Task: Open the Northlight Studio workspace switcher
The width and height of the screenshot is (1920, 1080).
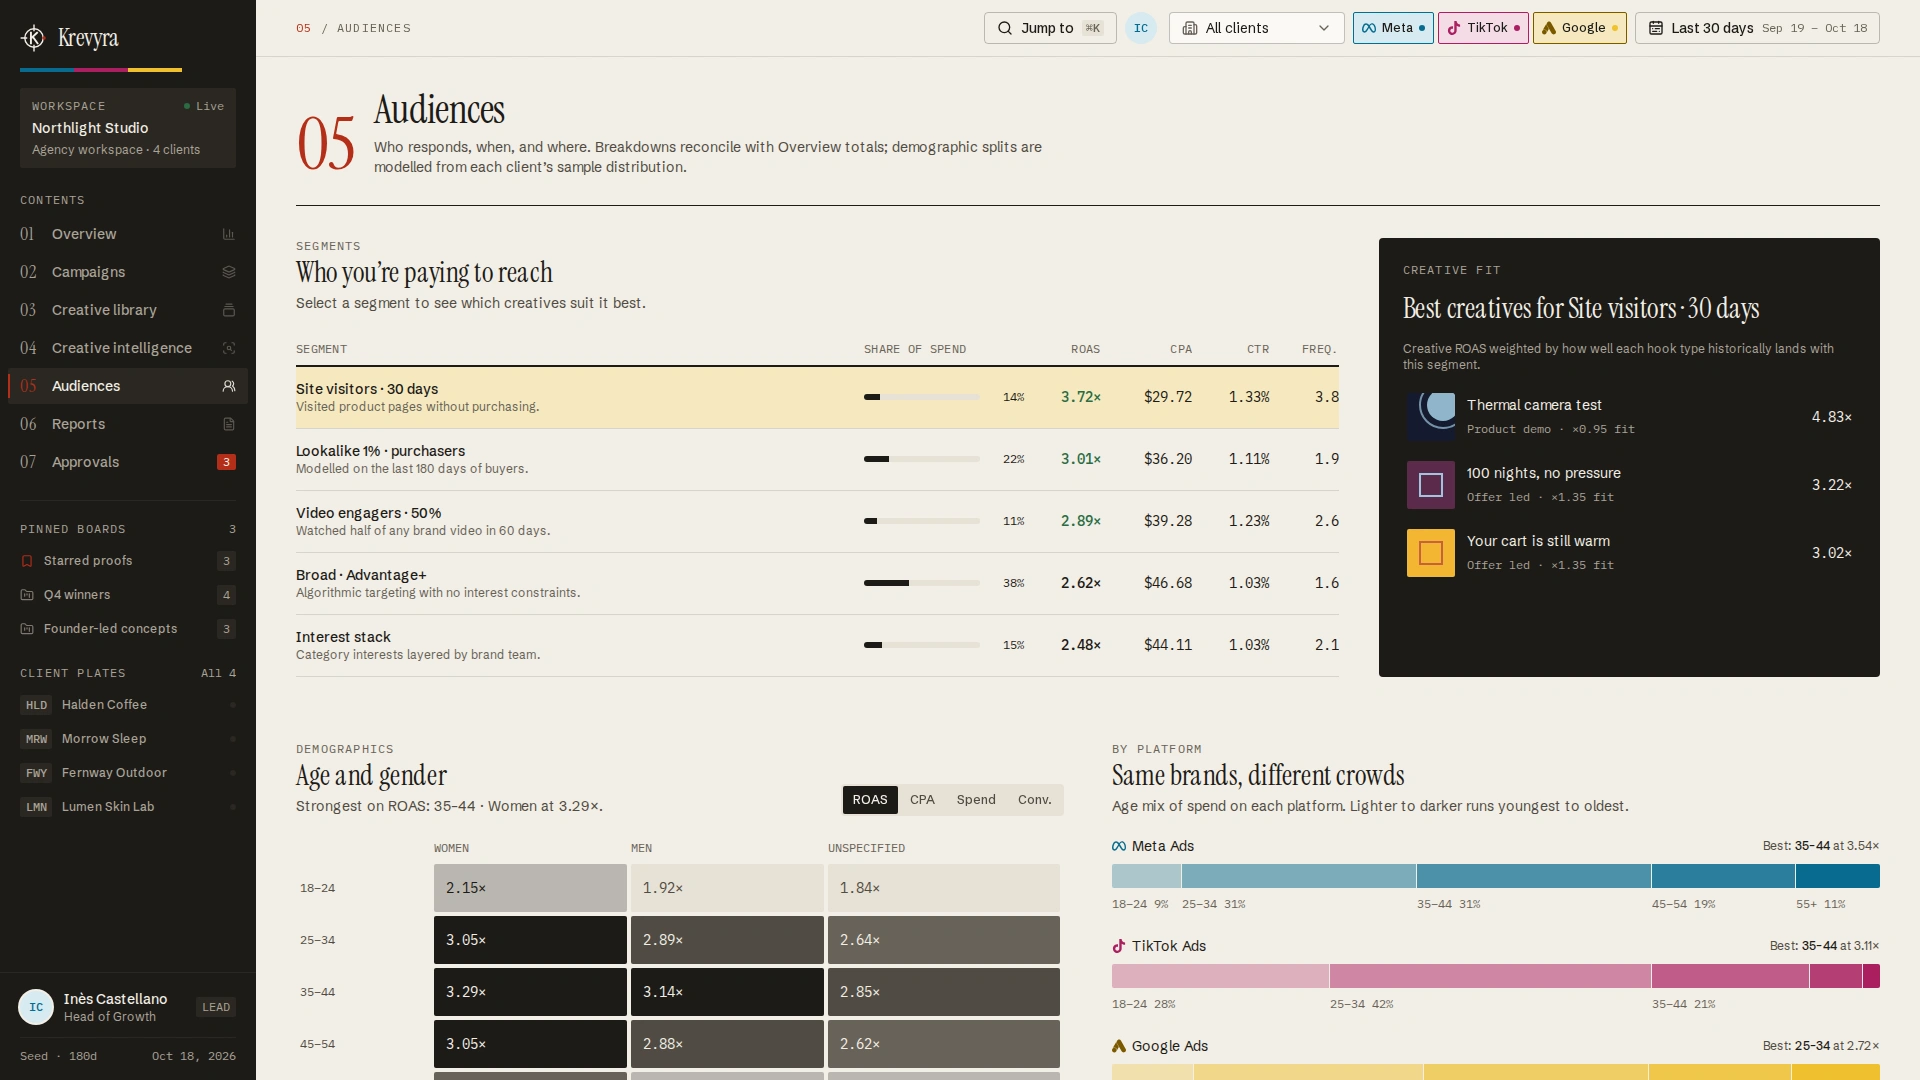Action: (x=128, y=128)
